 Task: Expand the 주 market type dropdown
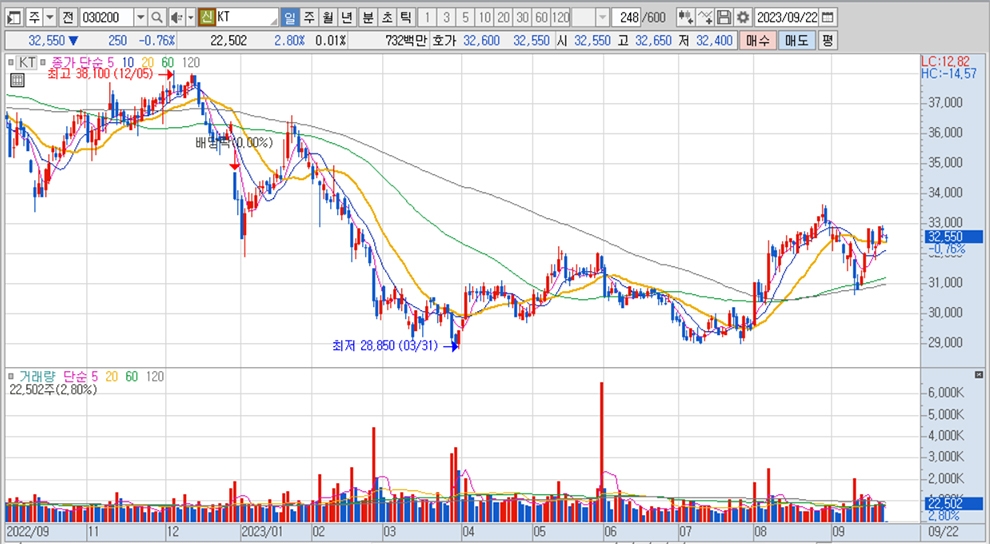tap(51, 17)
